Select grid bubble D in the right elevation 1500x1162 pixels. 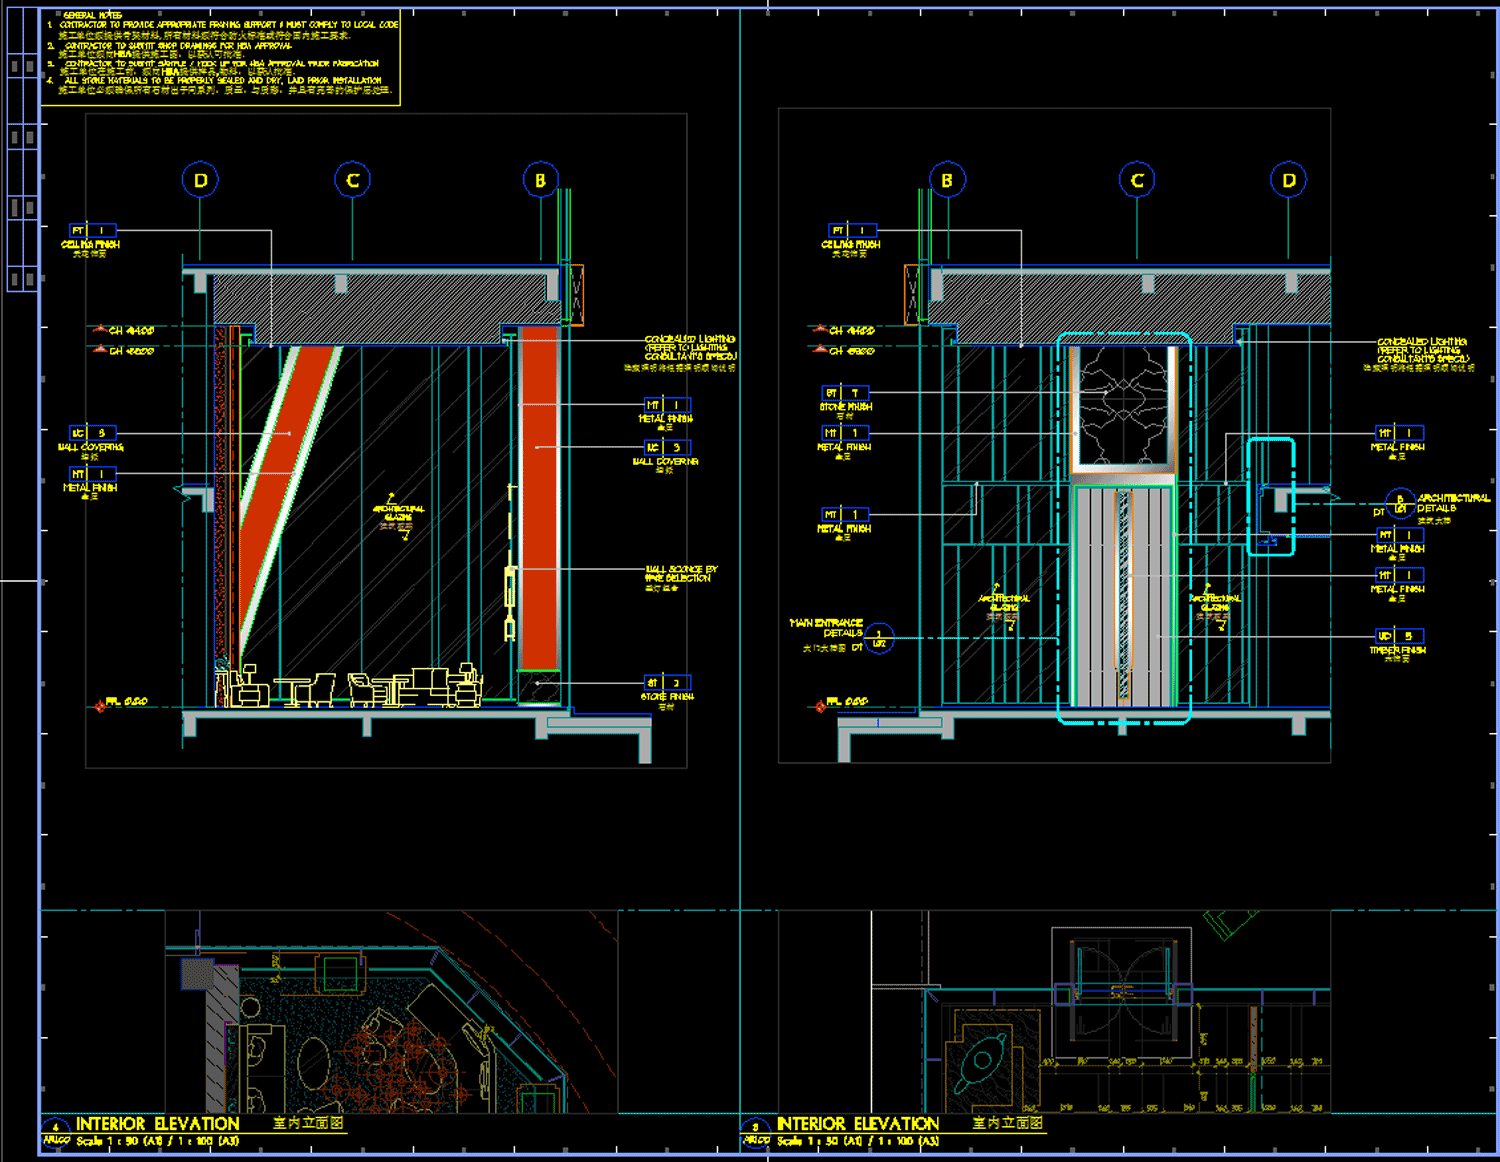(1288, 180)
